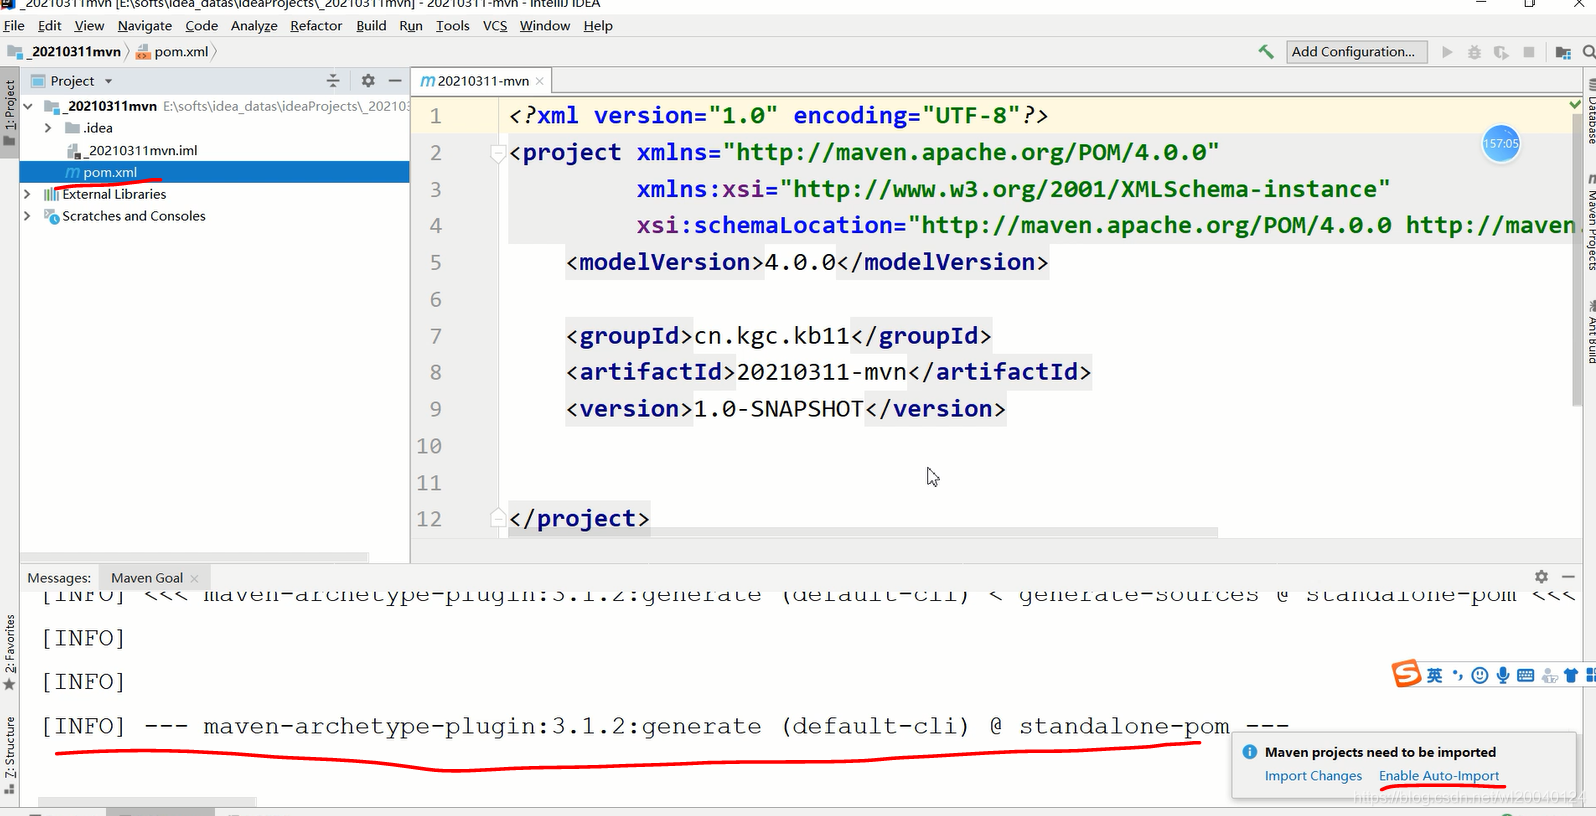Open the Project view dropdown
This screenshot has height=816, width=1596.
coord(108,81)
